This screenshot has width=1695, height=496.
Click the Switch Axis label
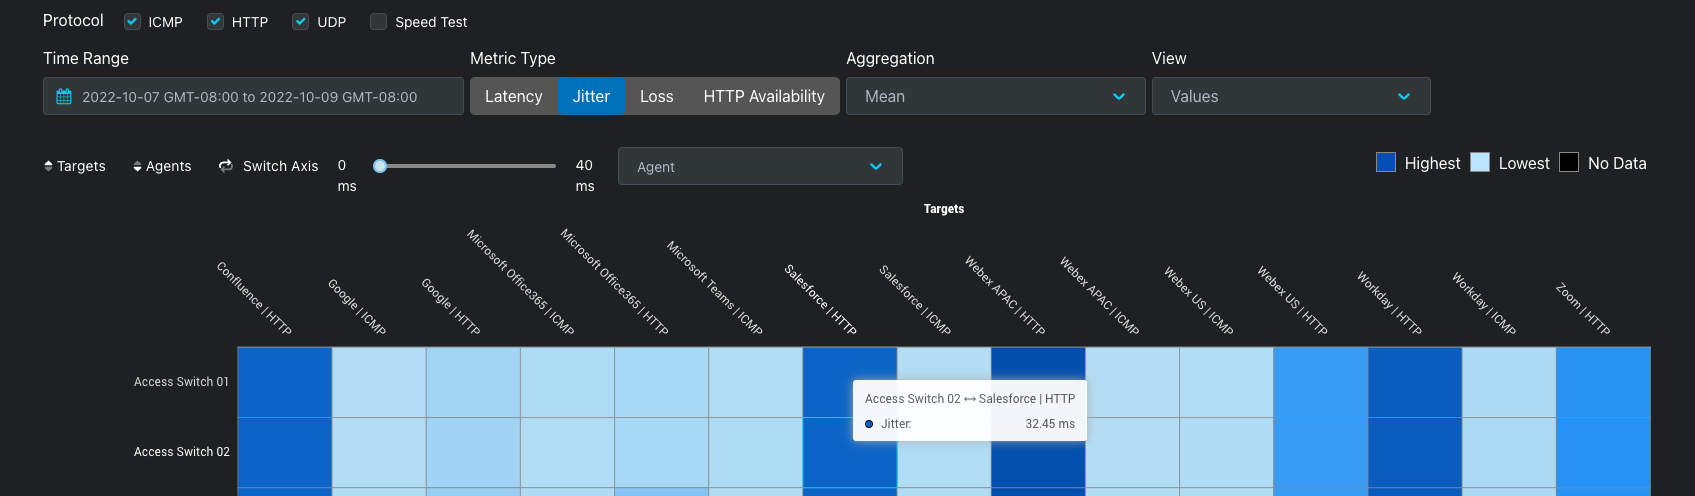[x=281, y=166]
